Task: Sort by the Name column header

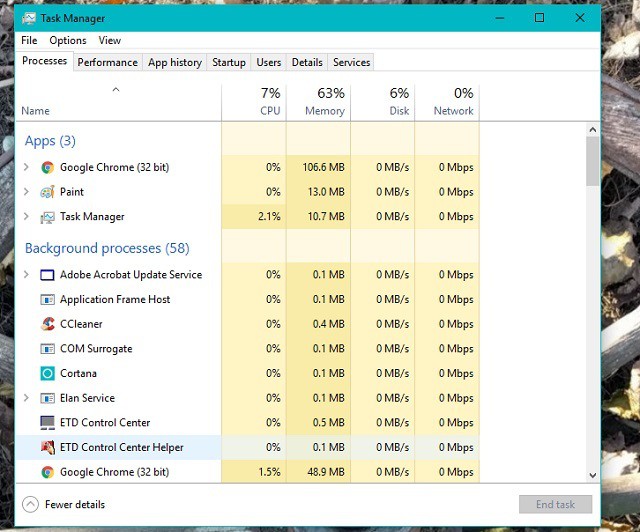Action: 118,102
